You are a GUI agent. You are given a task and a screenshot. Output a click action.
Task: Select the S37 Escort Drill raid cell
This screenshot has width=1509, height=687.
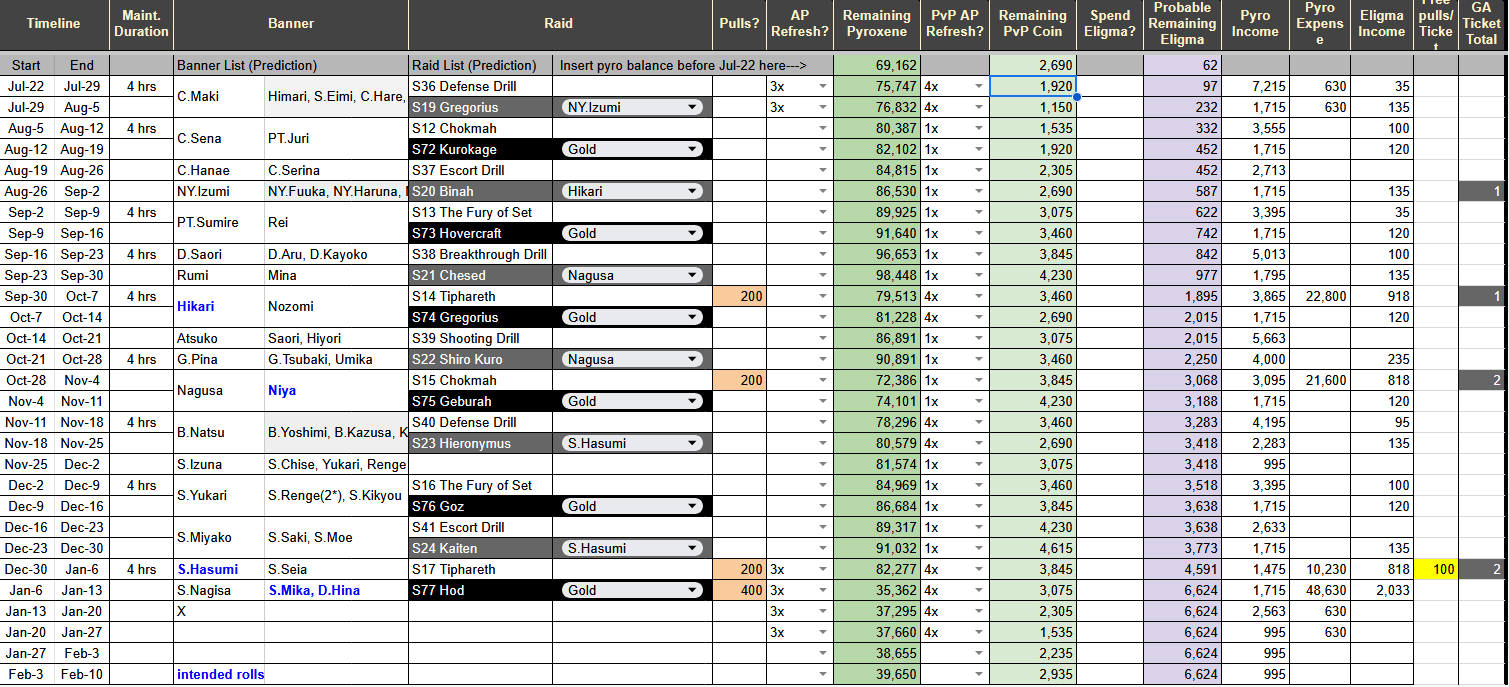pyautogui.click(x=481, y=171)
